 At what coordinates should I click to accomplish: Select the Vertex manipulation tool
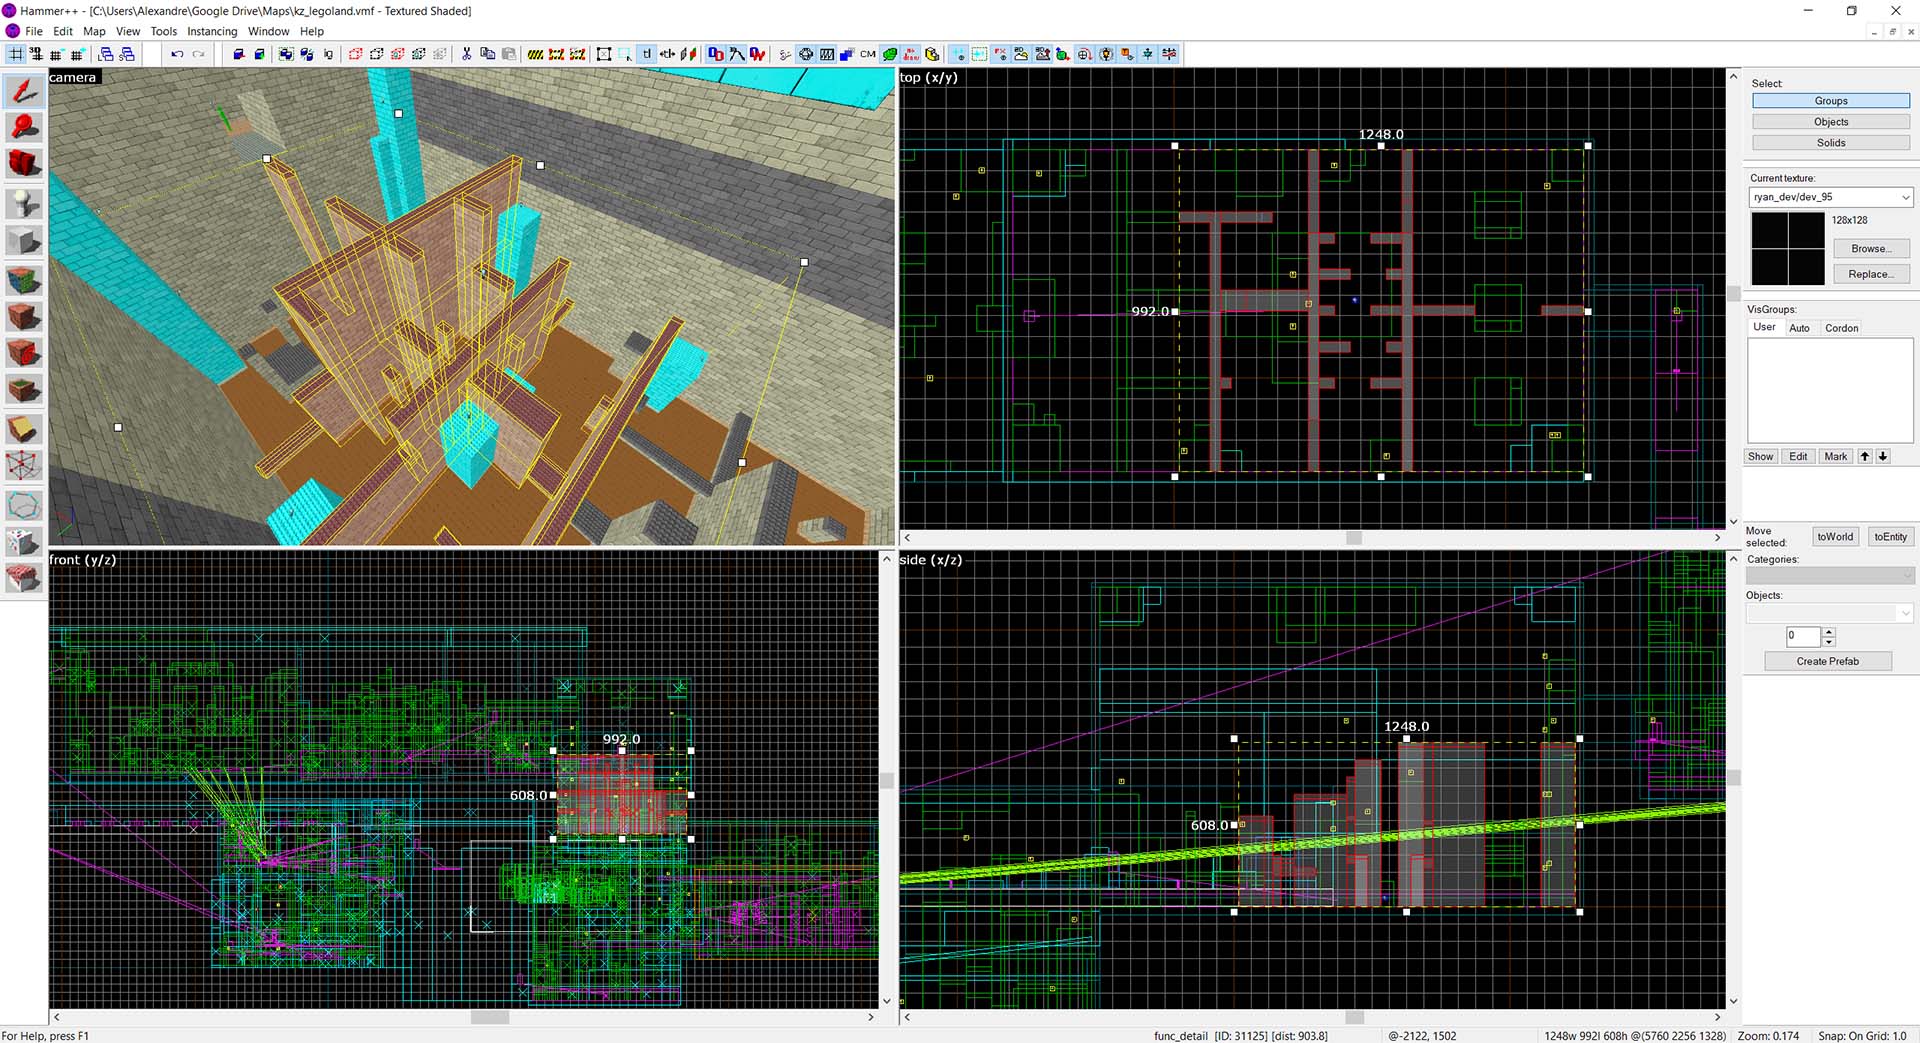(x=24, y=463)
